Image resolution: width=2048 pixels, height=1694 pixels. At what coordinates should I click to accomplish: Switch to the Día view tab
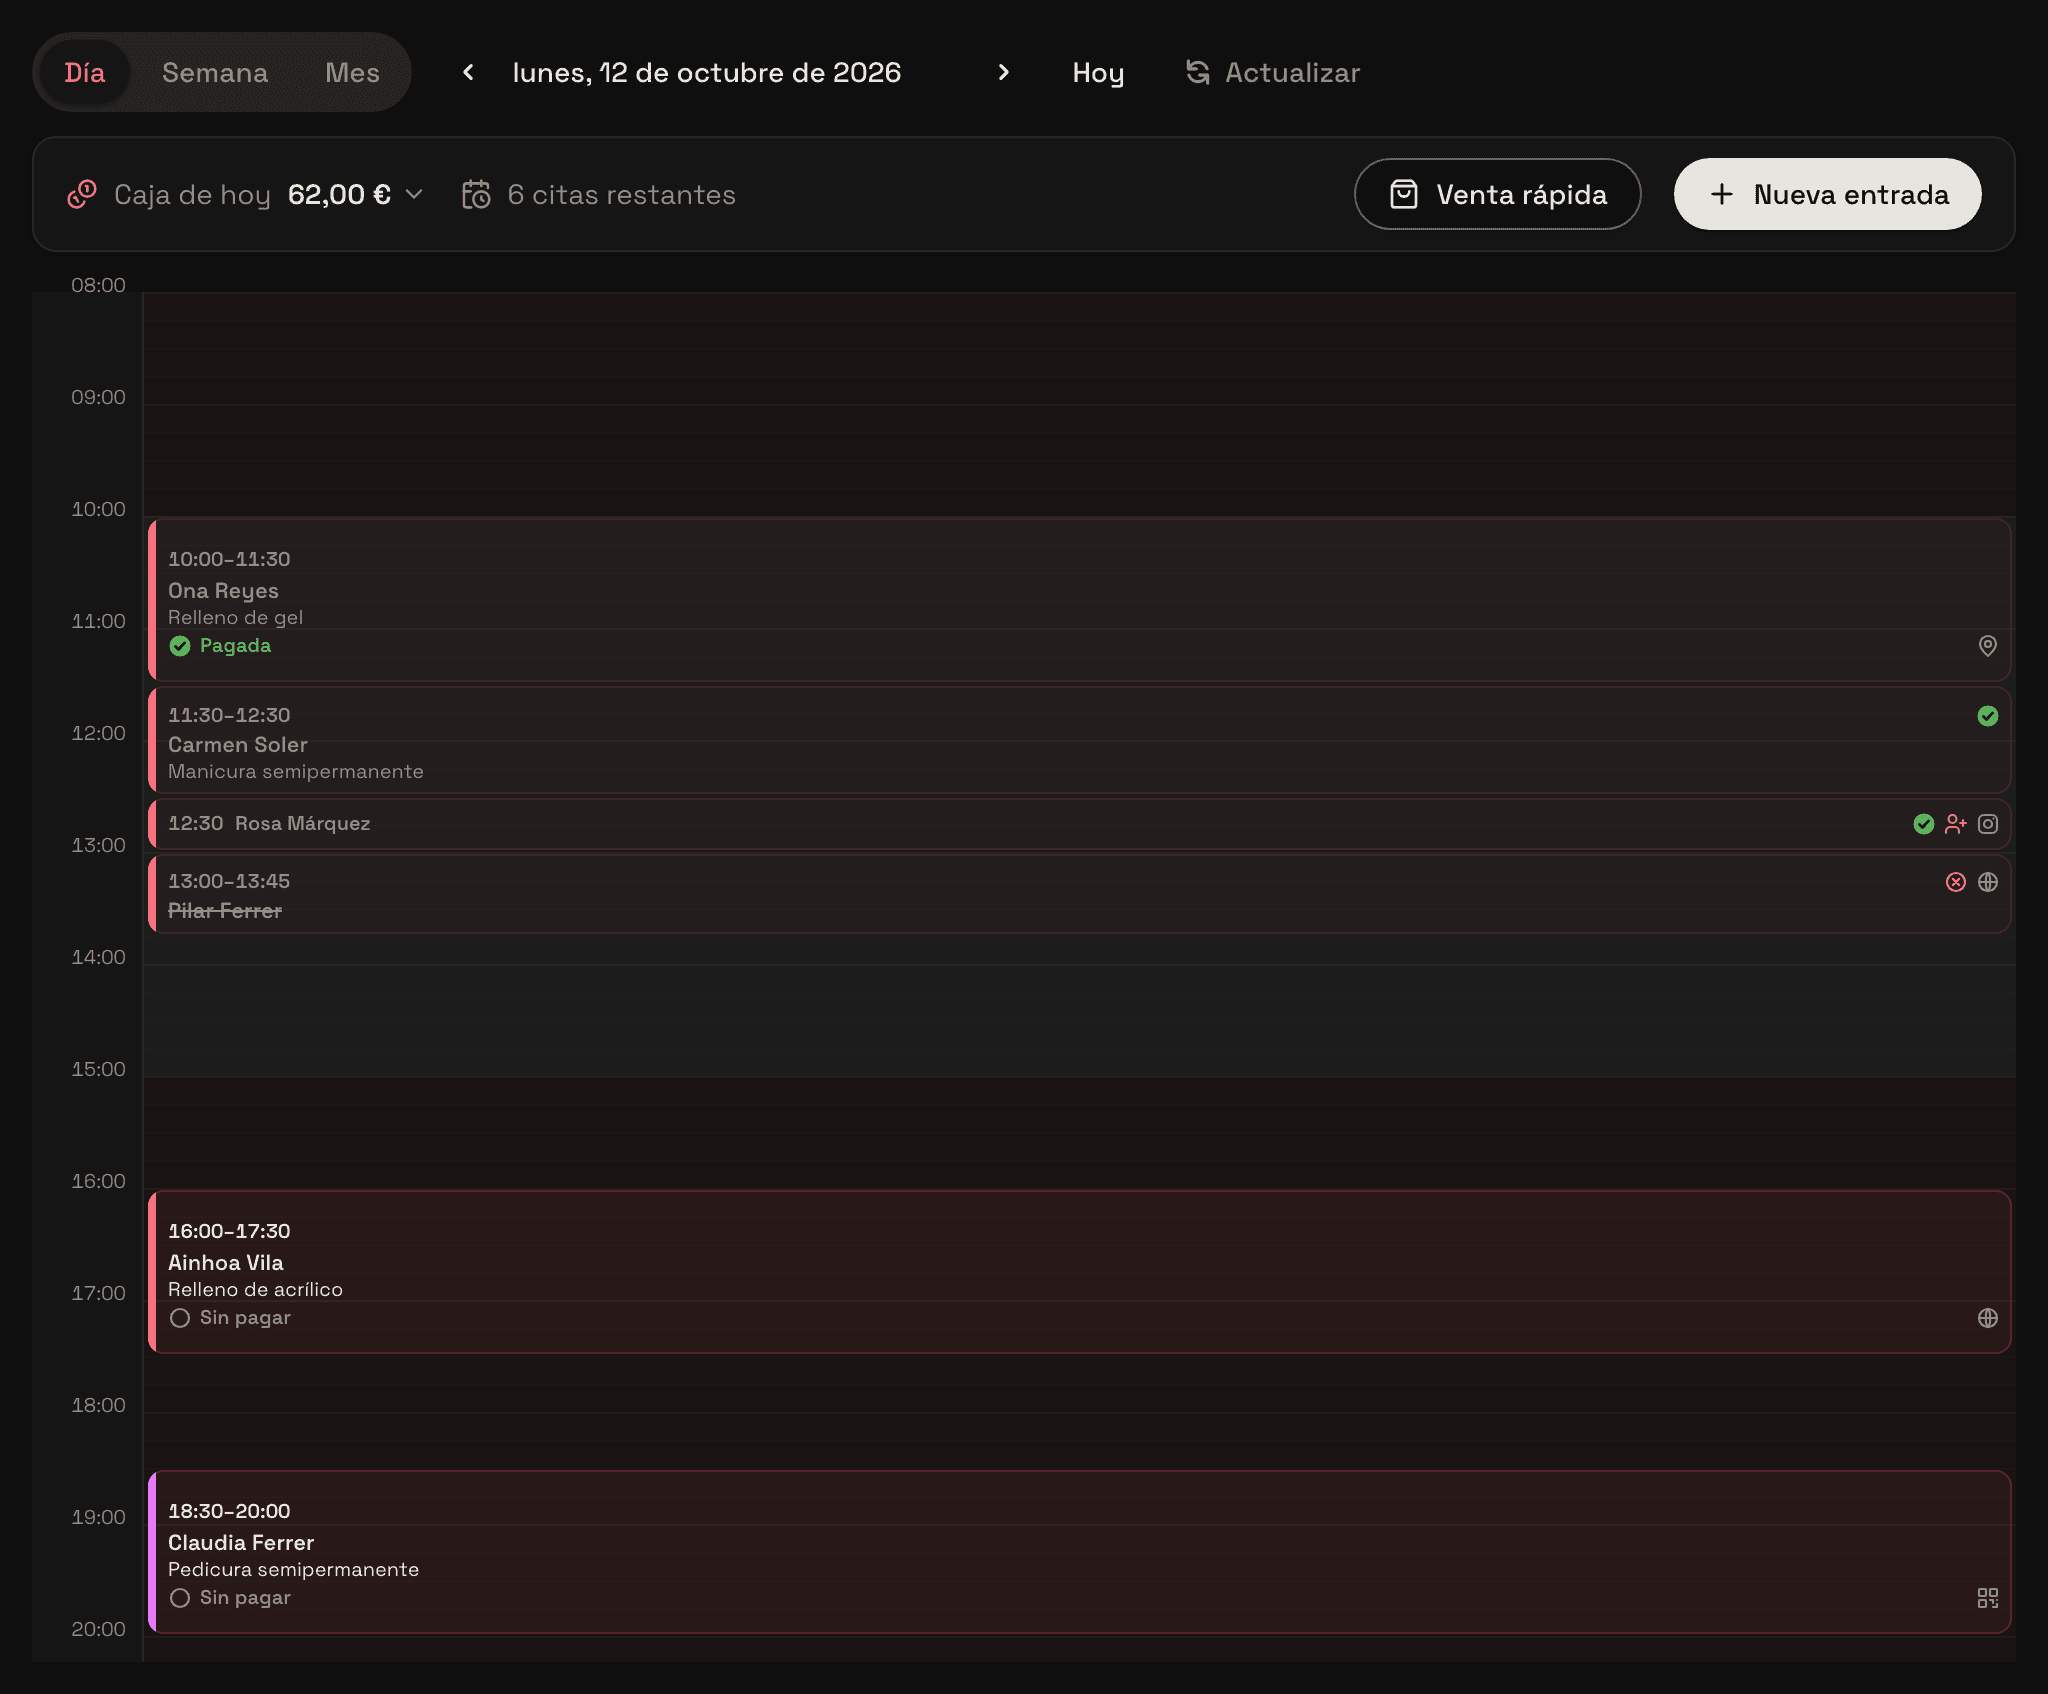[x=85, y=73]
